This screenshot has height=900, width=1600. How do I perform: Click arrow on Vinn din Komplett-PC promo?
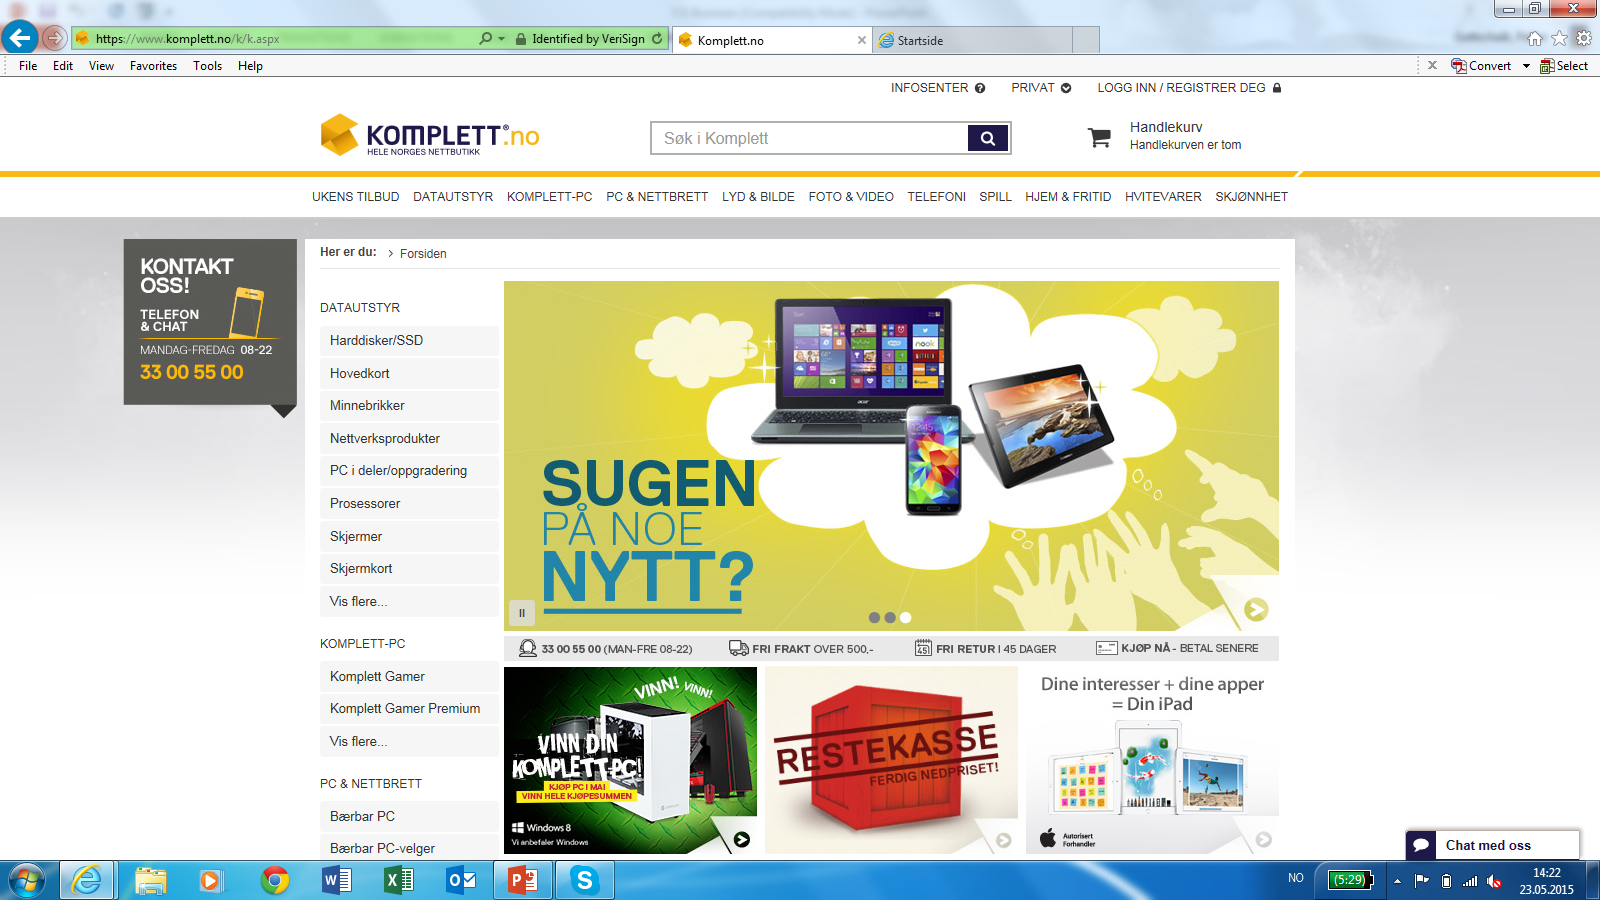click(x=742, y=840)
